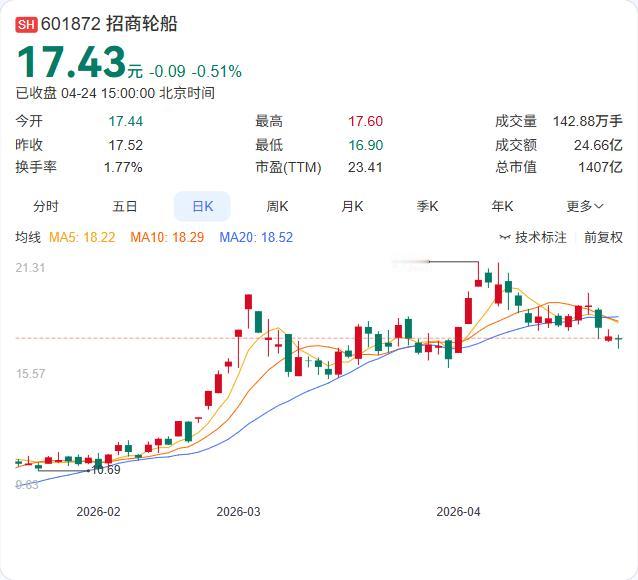Open the 年K yearly chart tab
This screenshot has height=580, width=638.
(x=502, y=206)
